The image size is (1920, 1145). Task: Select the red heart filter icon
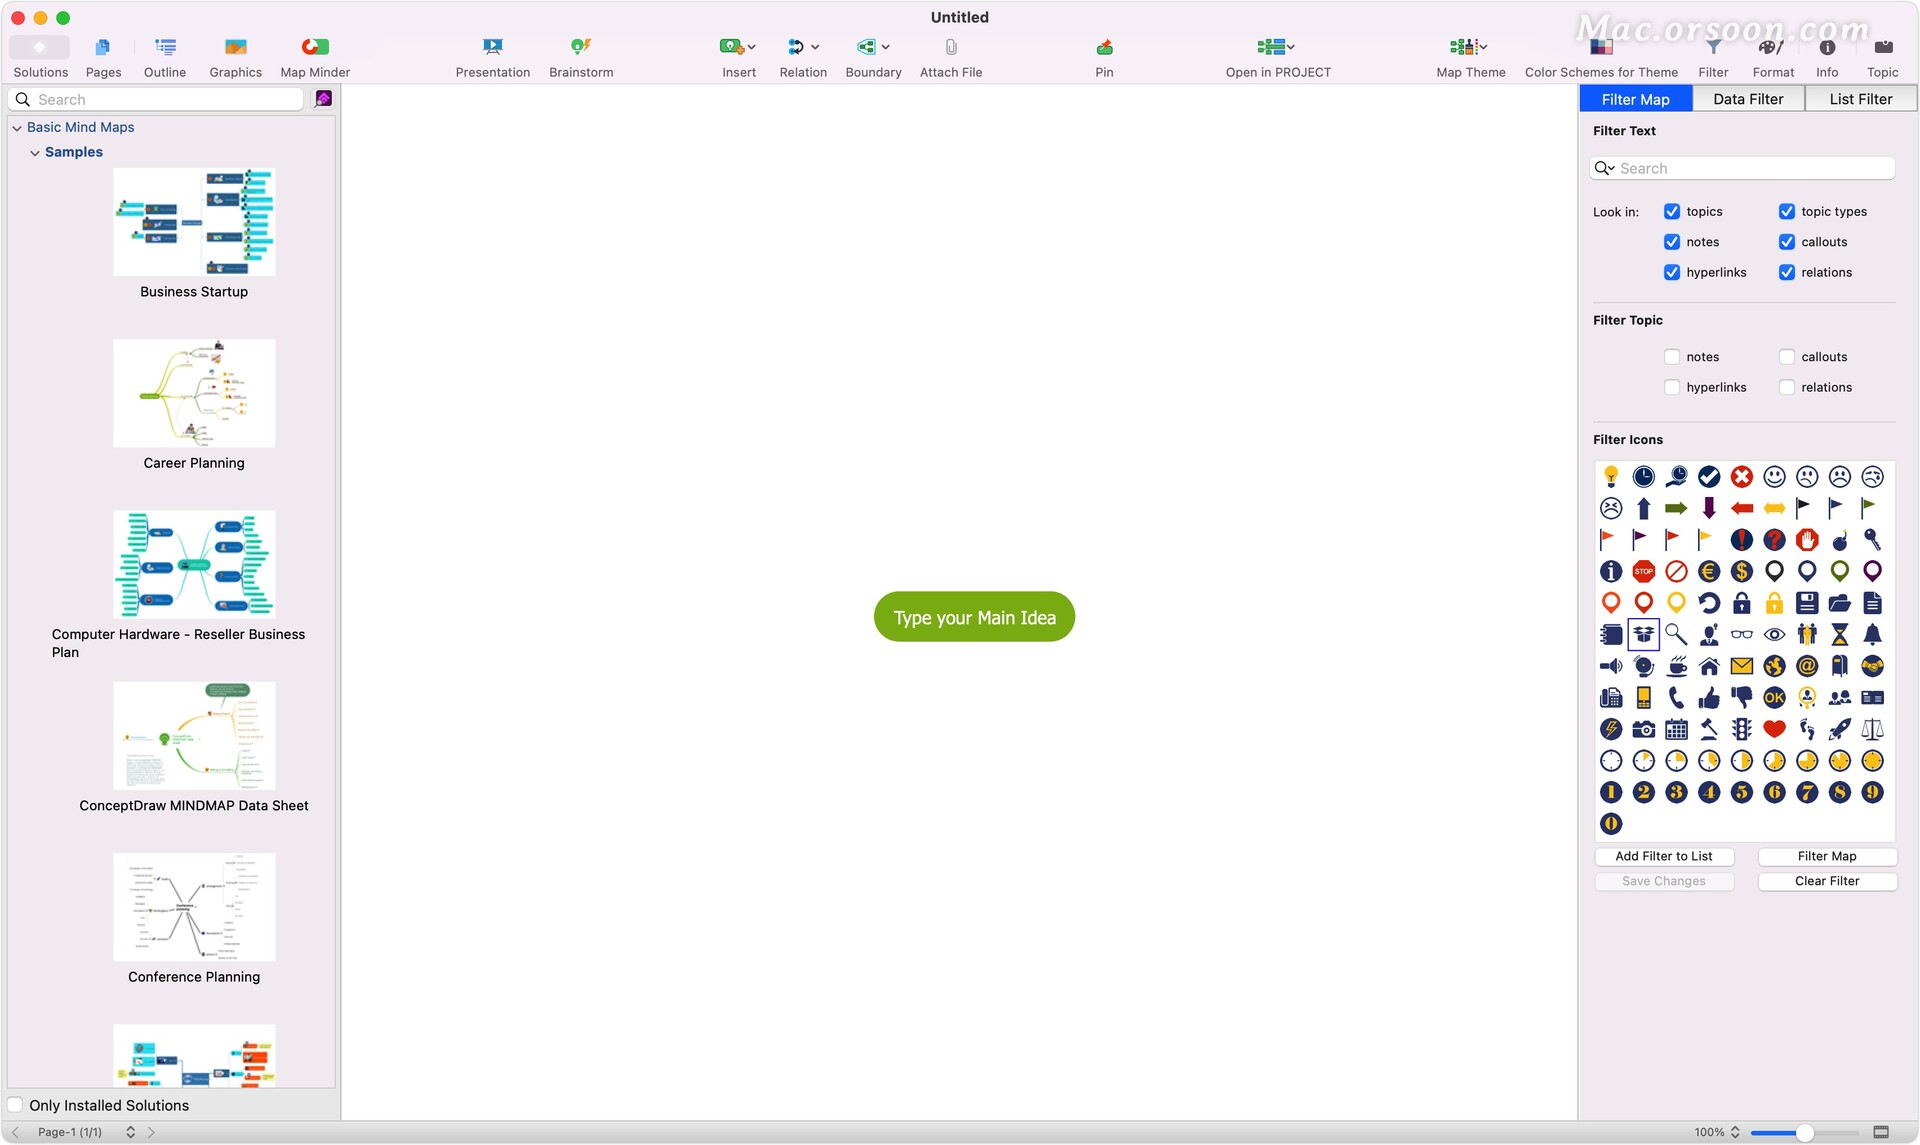(1774, 729)
